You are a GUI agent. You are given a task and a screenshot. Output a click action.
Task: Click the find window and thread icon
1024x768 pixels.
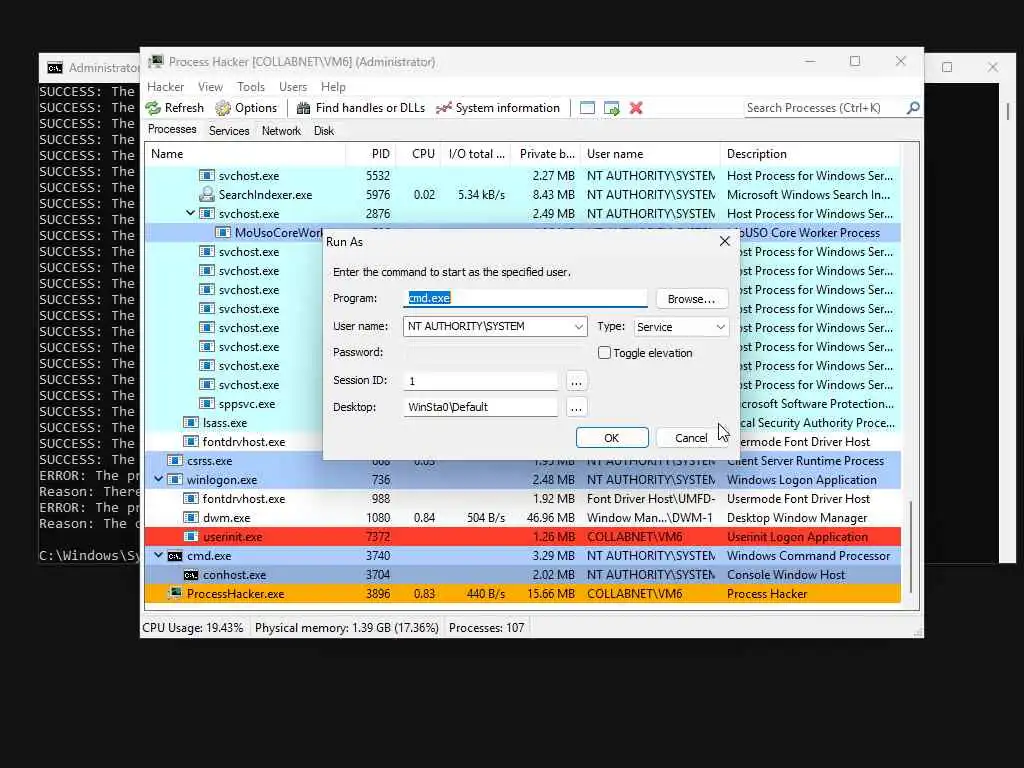[612, 108]
